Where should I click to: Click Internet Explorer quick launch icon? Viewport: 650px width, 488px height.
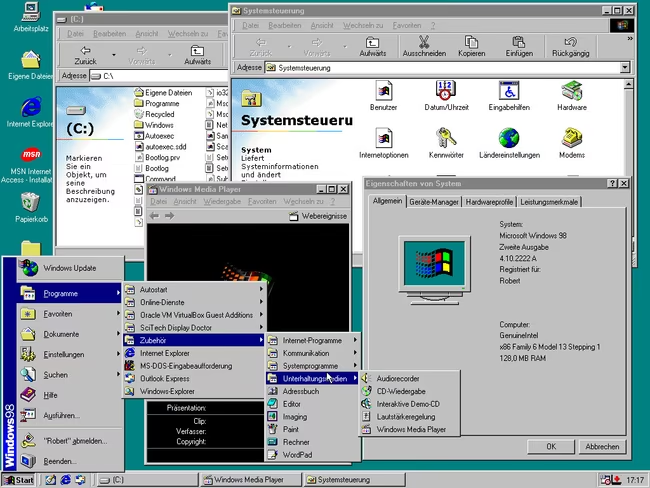pyautogui.click(x=65, y=480)
